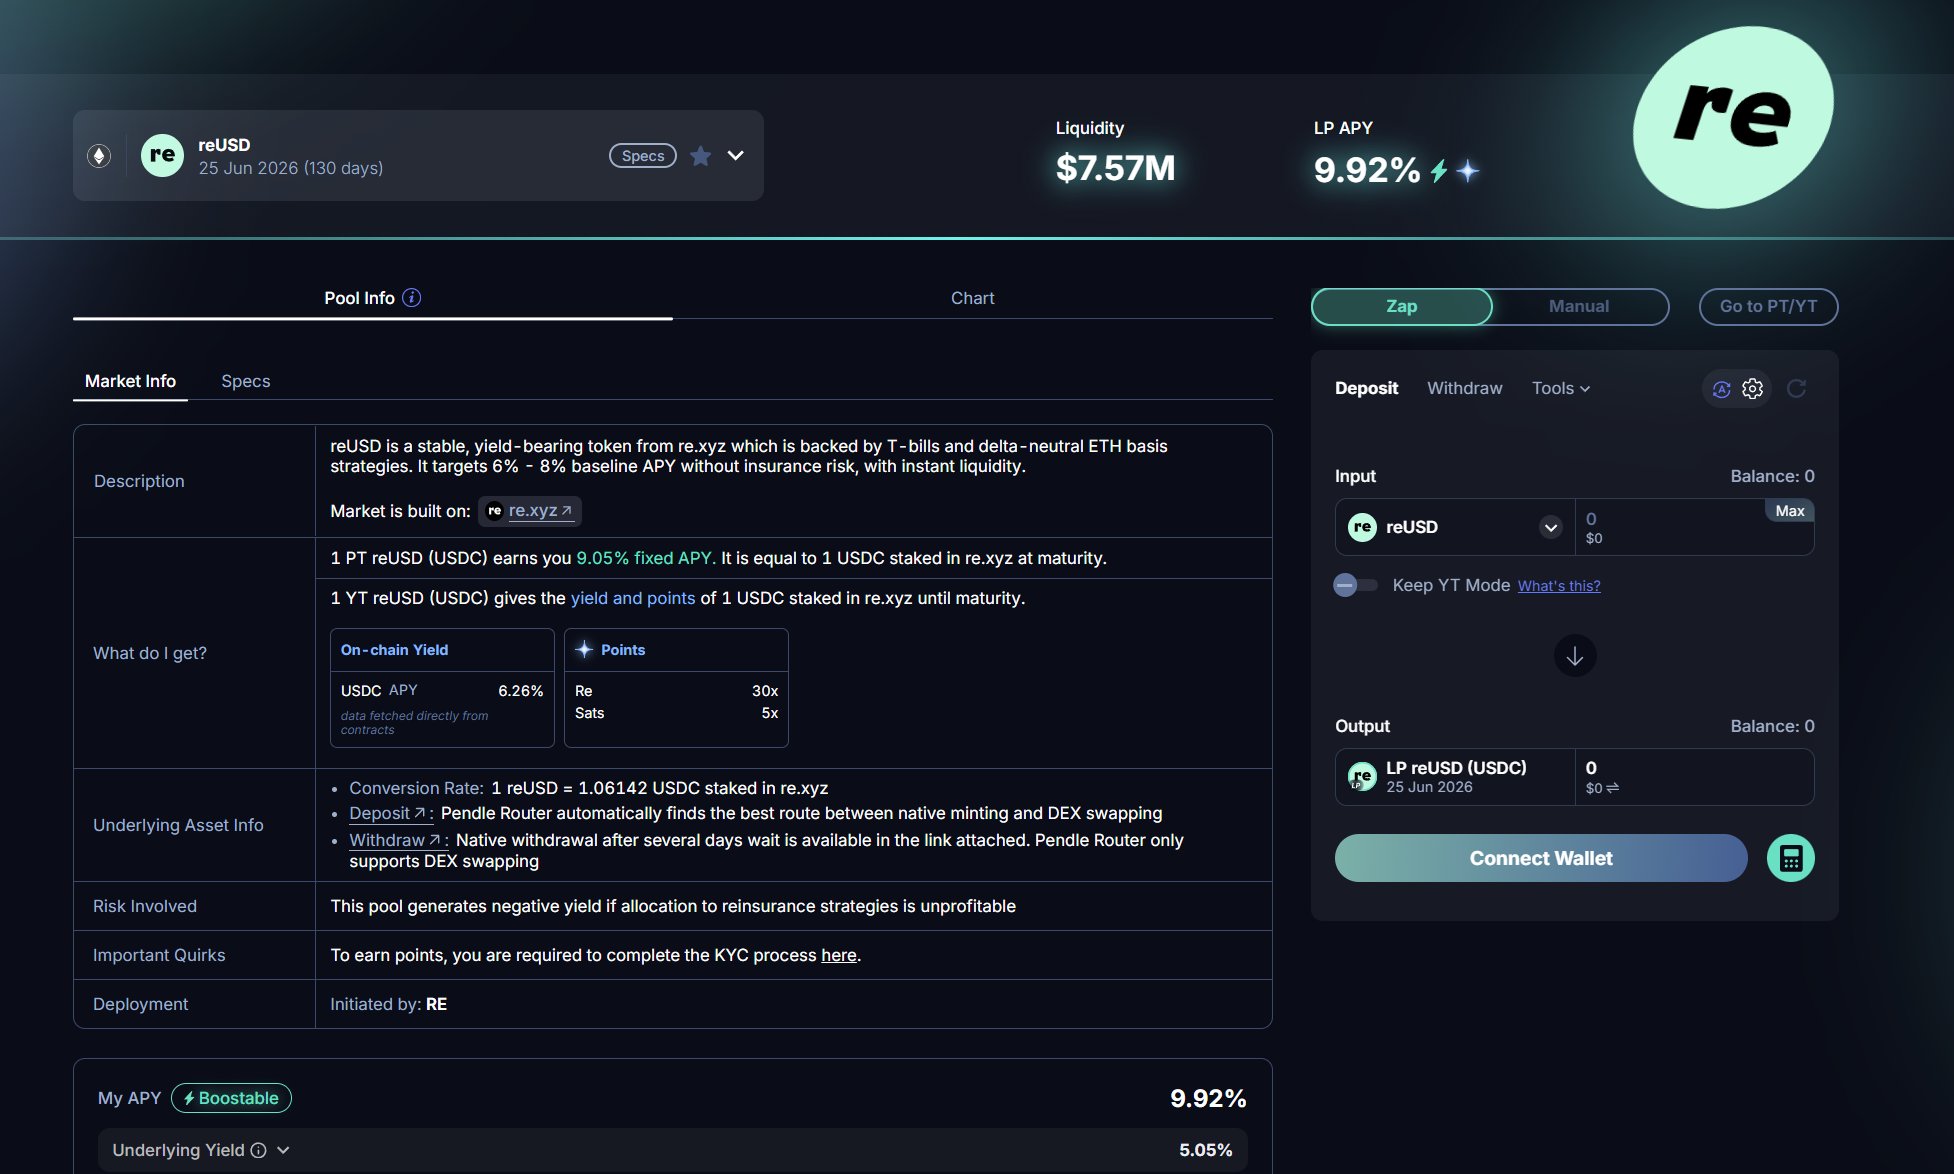
Task: Open the Tools dropdown menu
Action: [1560, 388]
